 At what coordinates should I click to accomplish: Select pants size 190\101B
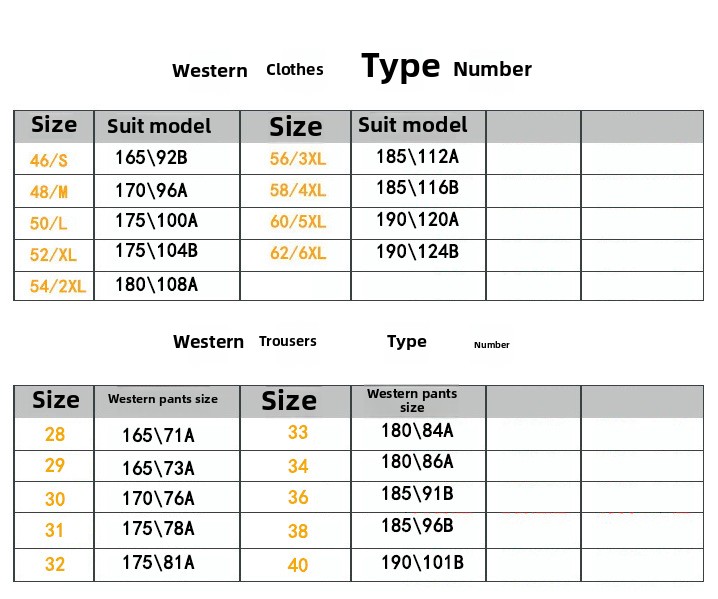point(422,563)
